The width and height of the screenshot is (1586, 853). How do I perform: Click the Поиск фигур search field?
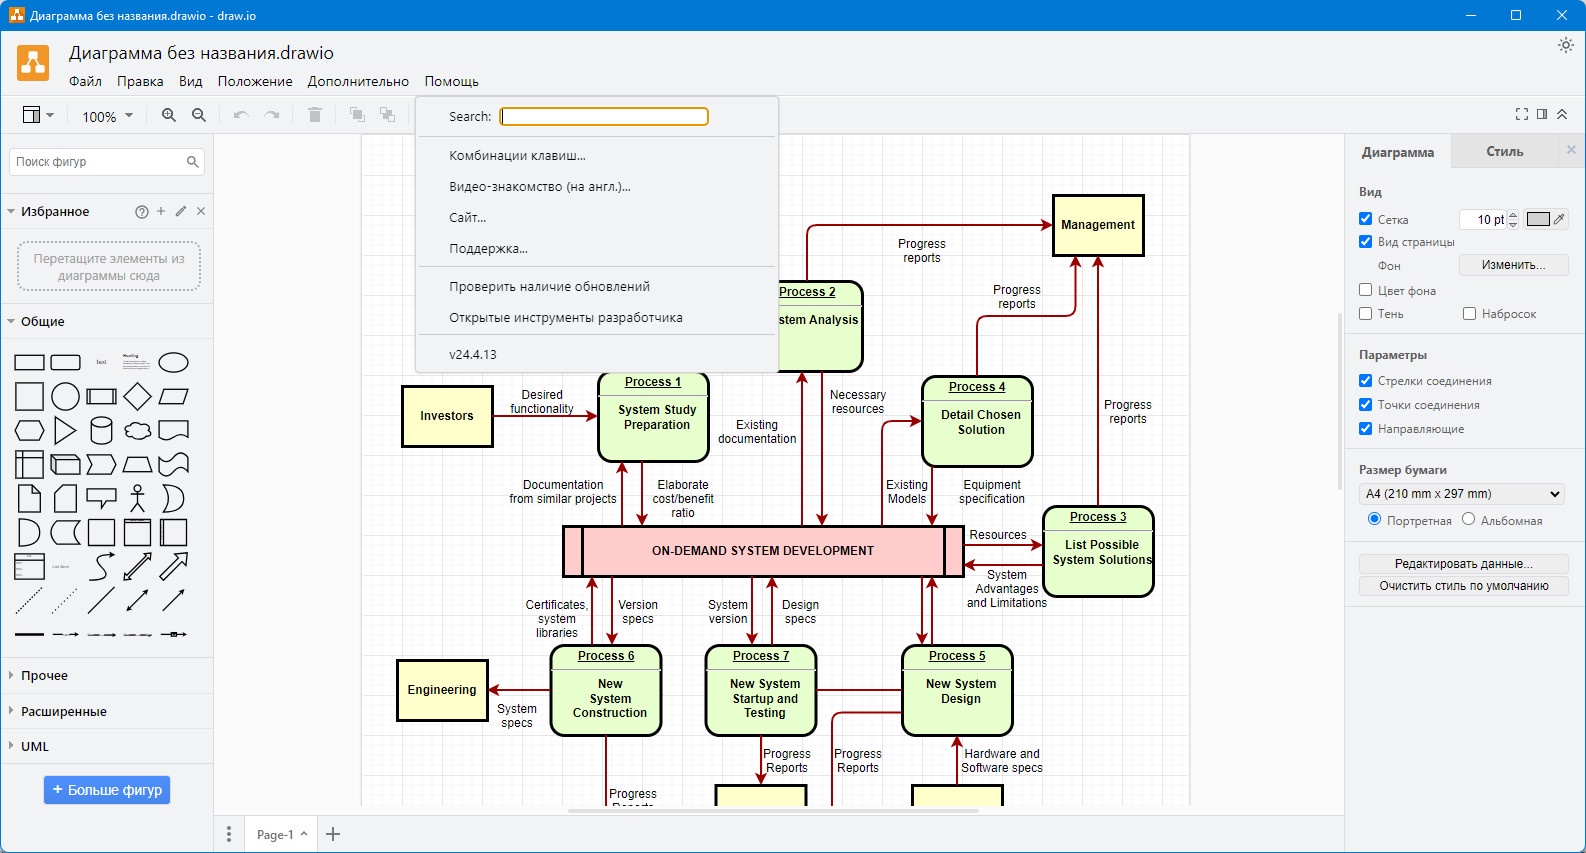click(98, 162)
